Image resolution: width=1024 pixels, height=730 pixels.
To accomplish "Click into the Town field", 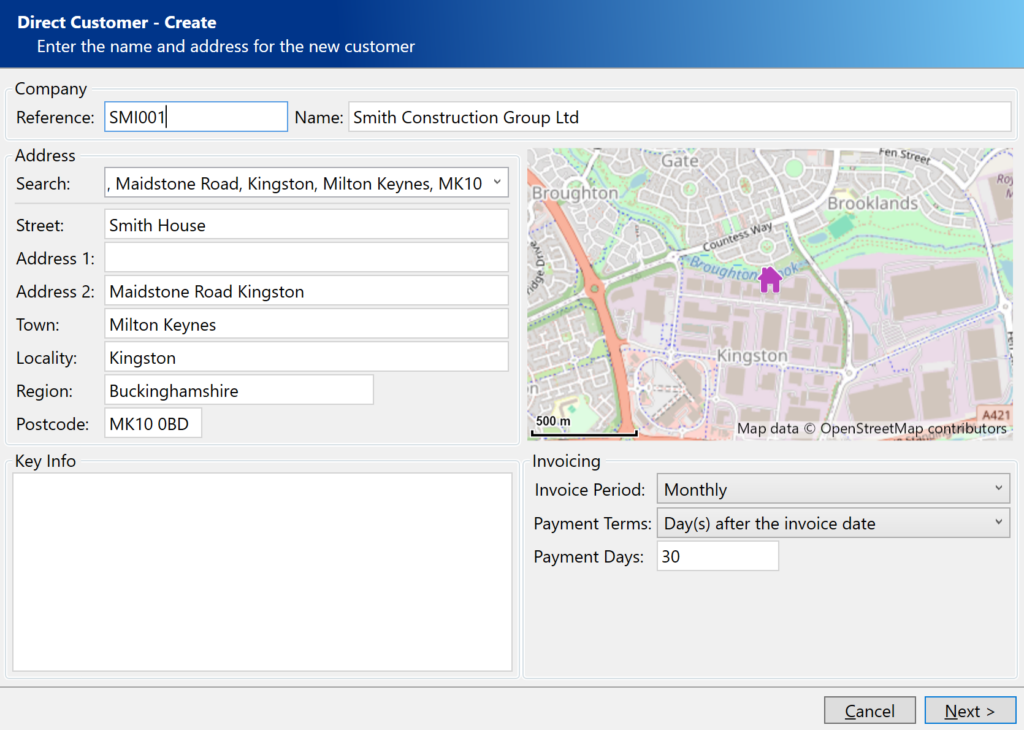I will coord(306,325).
